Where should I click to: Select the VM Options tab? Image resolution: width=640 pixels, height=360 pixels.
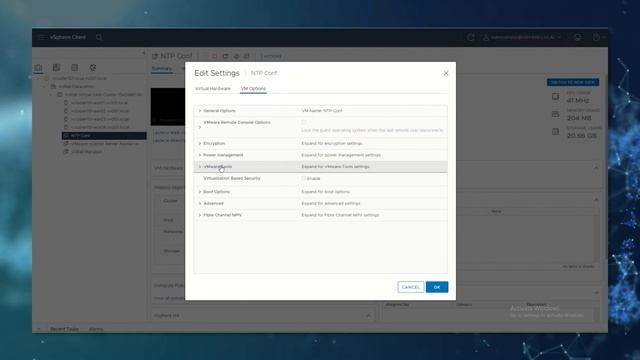(253, 89)
